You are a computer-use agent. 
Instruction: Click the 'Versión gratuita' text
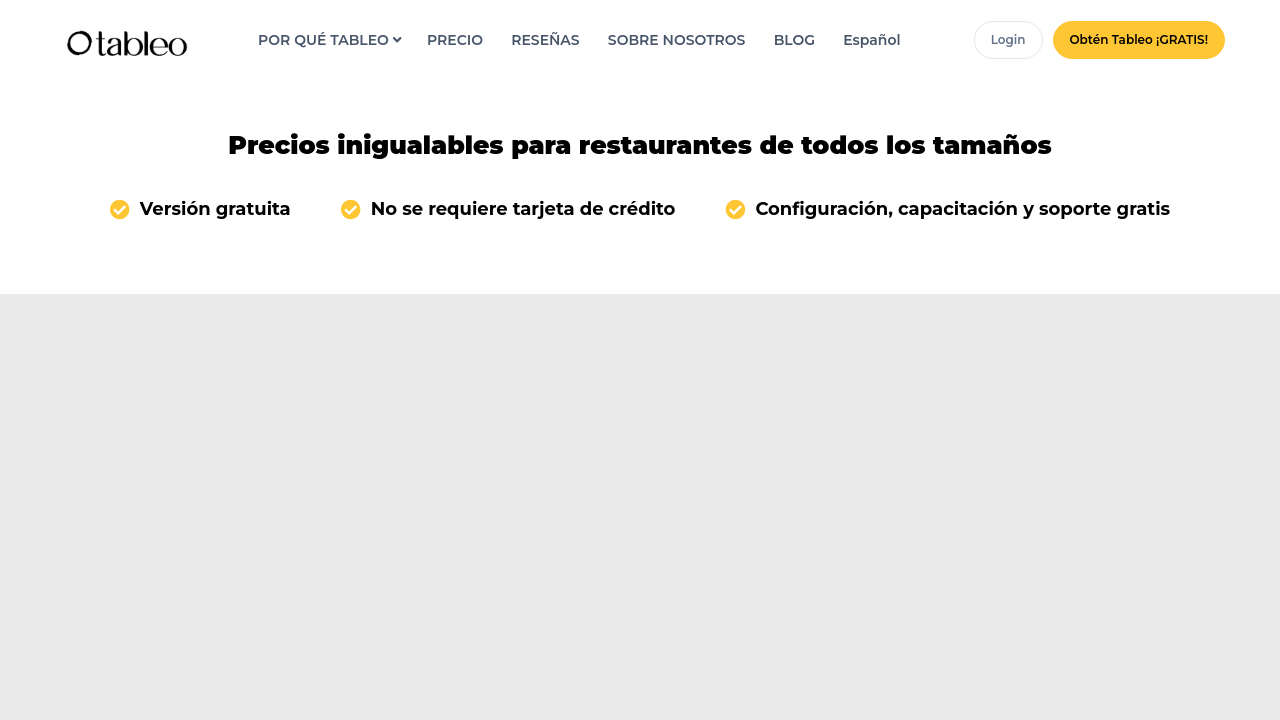coord(215,209)
